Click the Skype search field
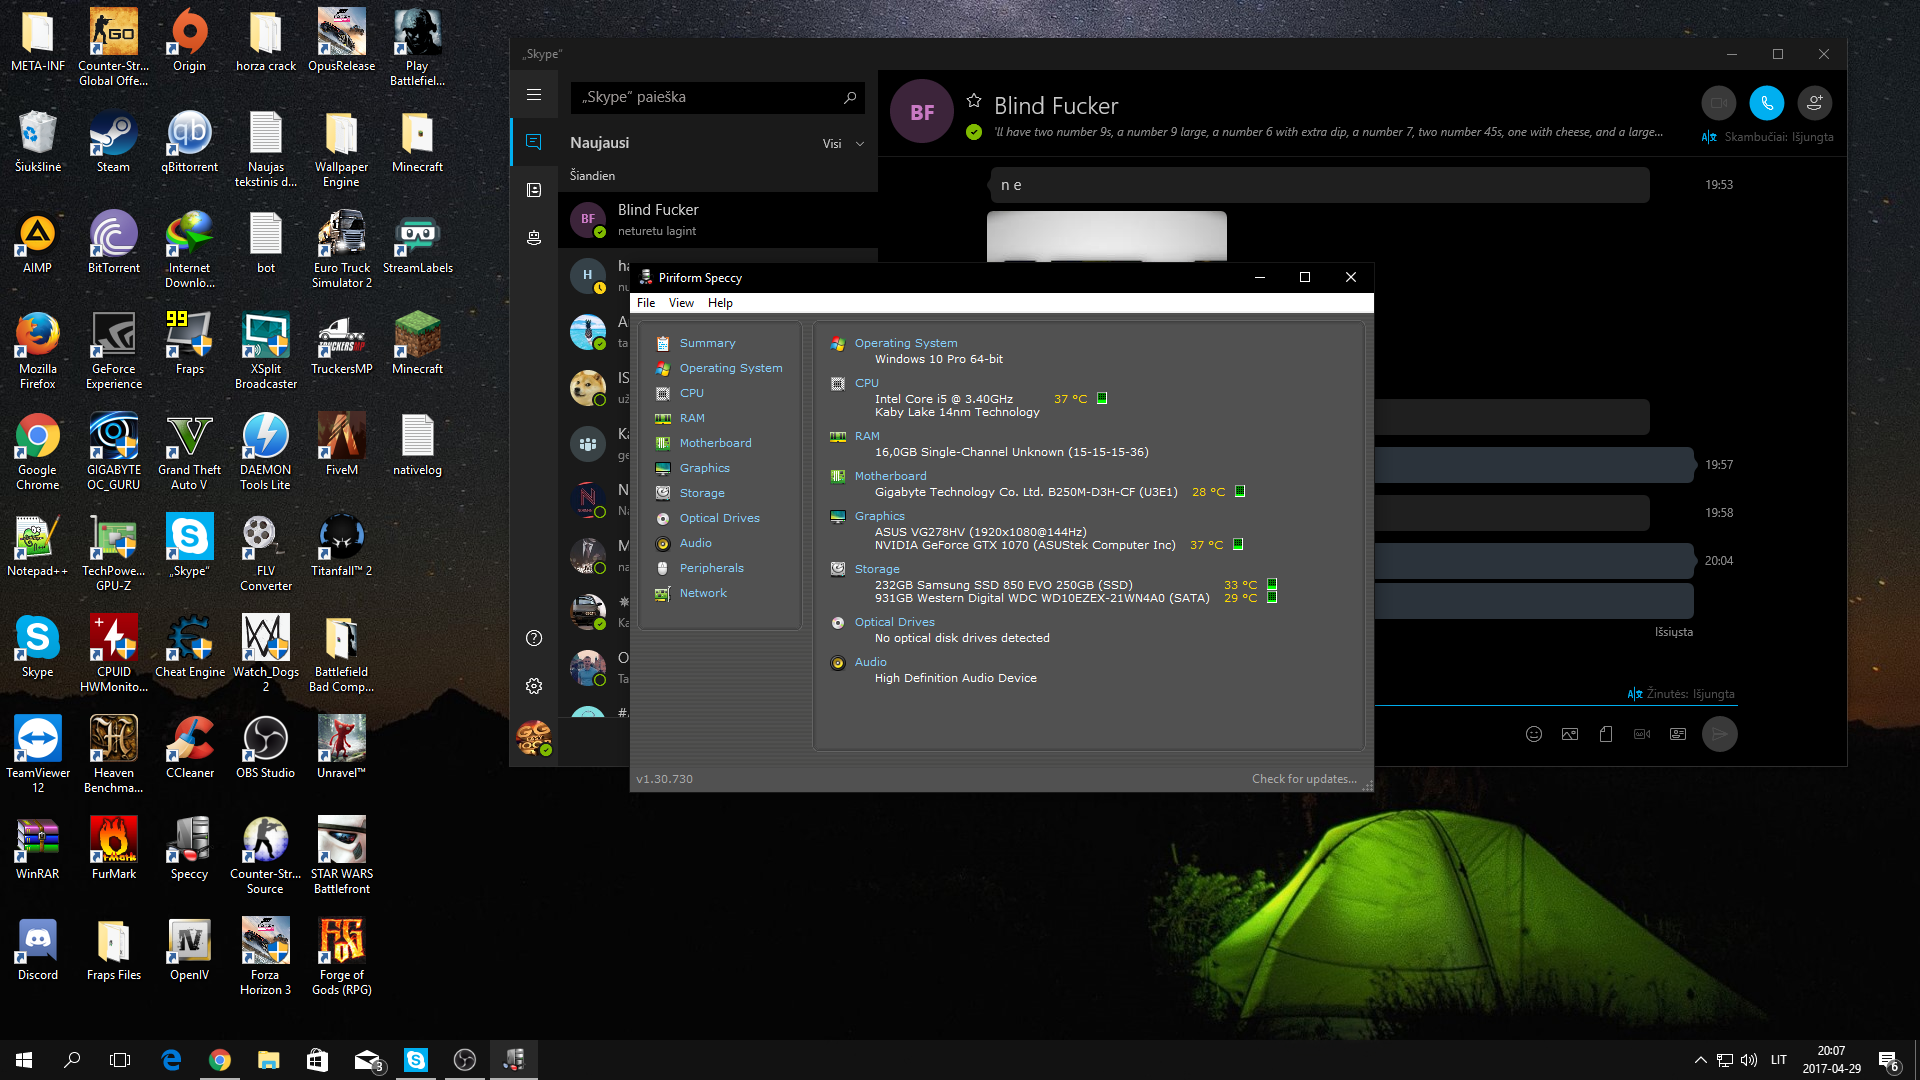1920x1080 pixels. pyautogui.click(x=718, y=97)
